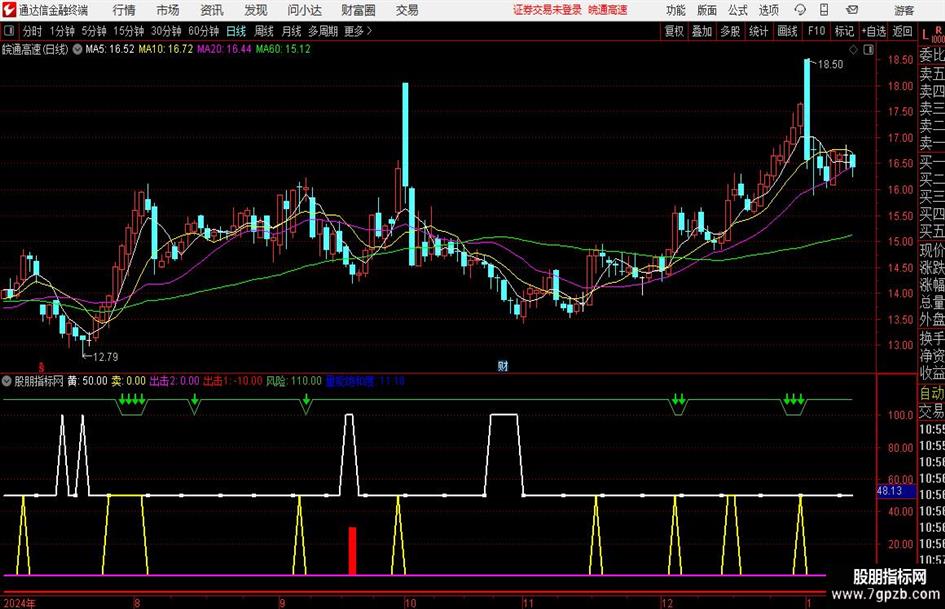The height and width of the screenshot is (609, 945).
Task: Open the customer service headset icon
Action: click(800, 10)
